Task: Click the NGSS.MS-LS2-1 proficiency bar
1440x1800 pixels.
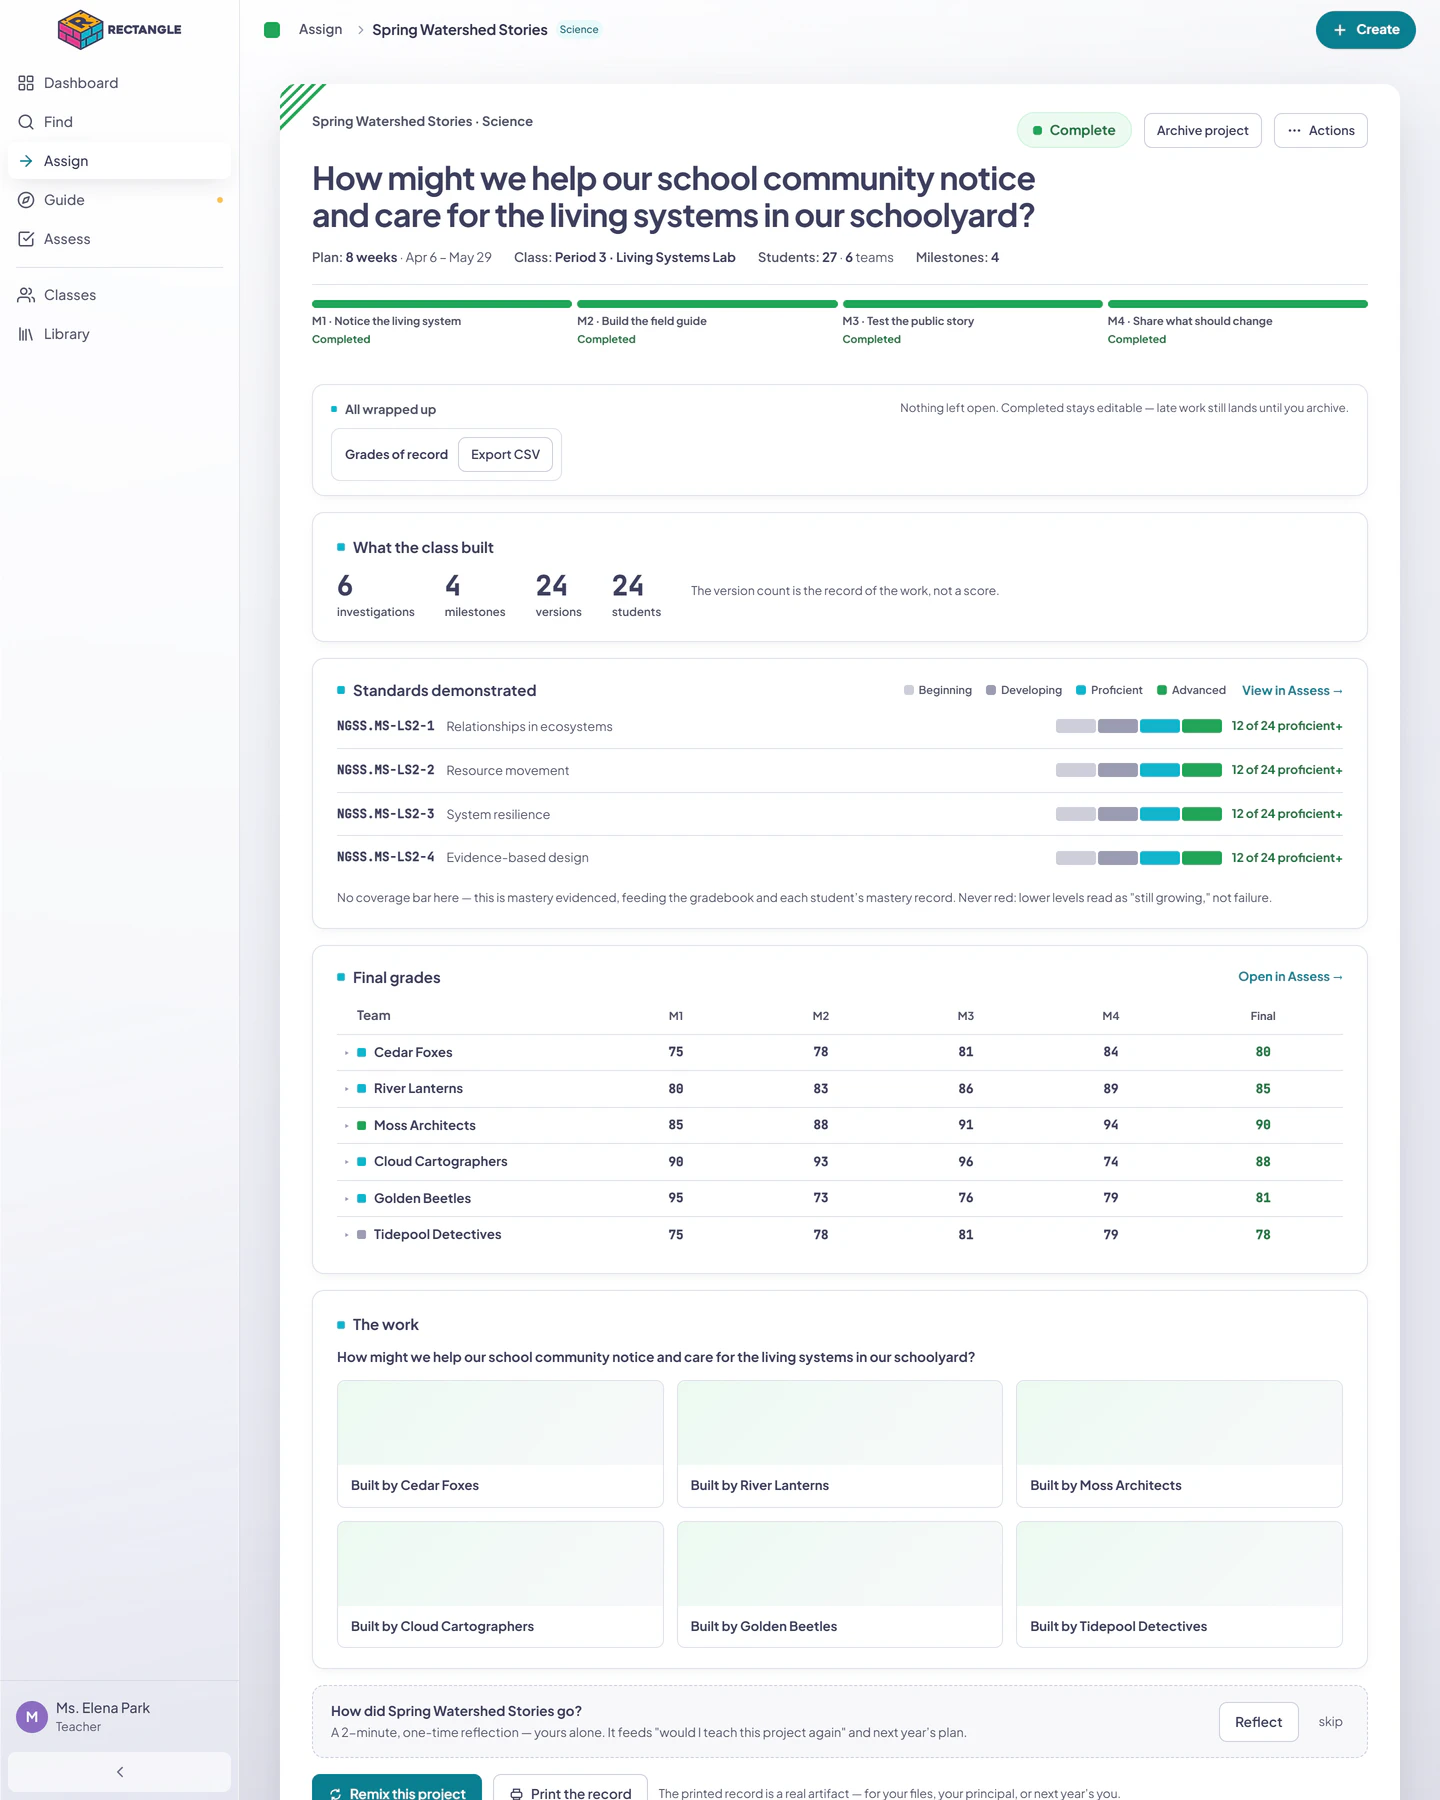Action: coord(1139,726)
